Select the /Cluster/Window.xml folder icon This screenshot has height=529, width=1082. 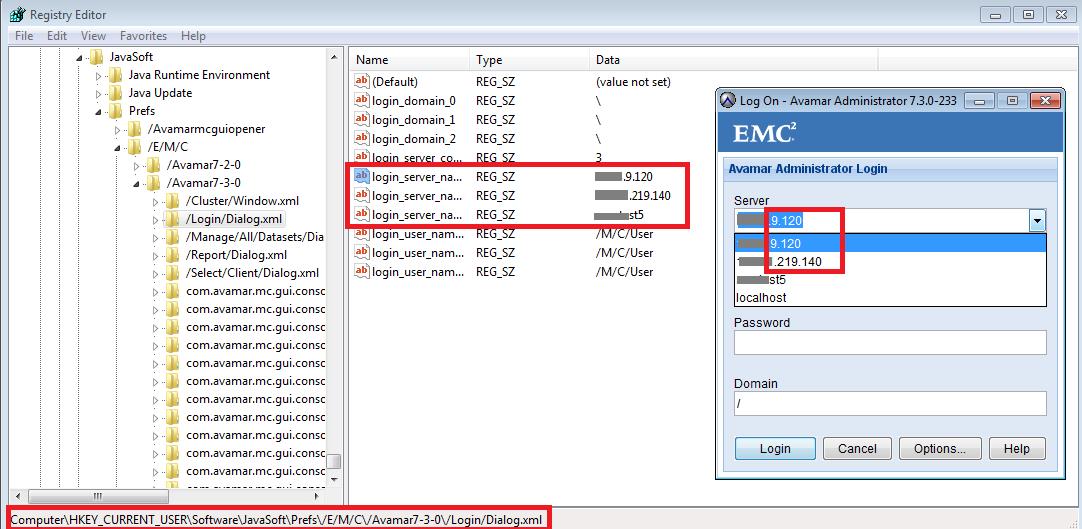coord(173,201)
